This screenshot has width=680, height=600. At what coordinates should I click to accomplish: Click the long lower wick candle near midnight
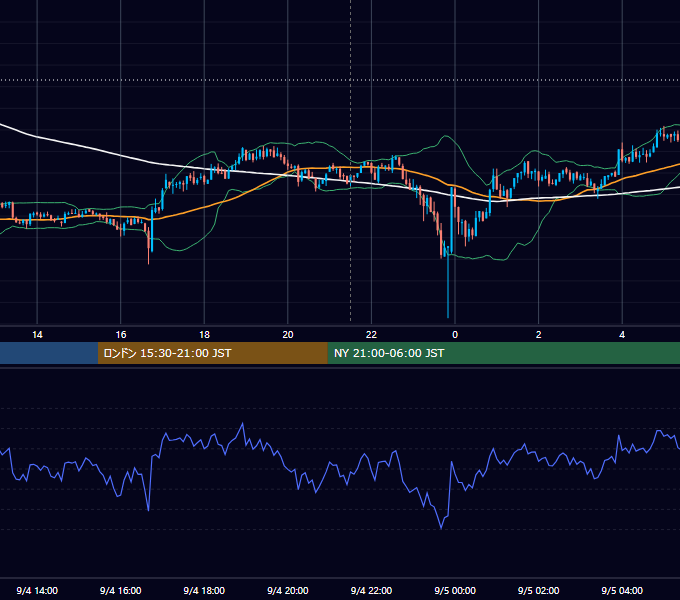click(448, 282)
